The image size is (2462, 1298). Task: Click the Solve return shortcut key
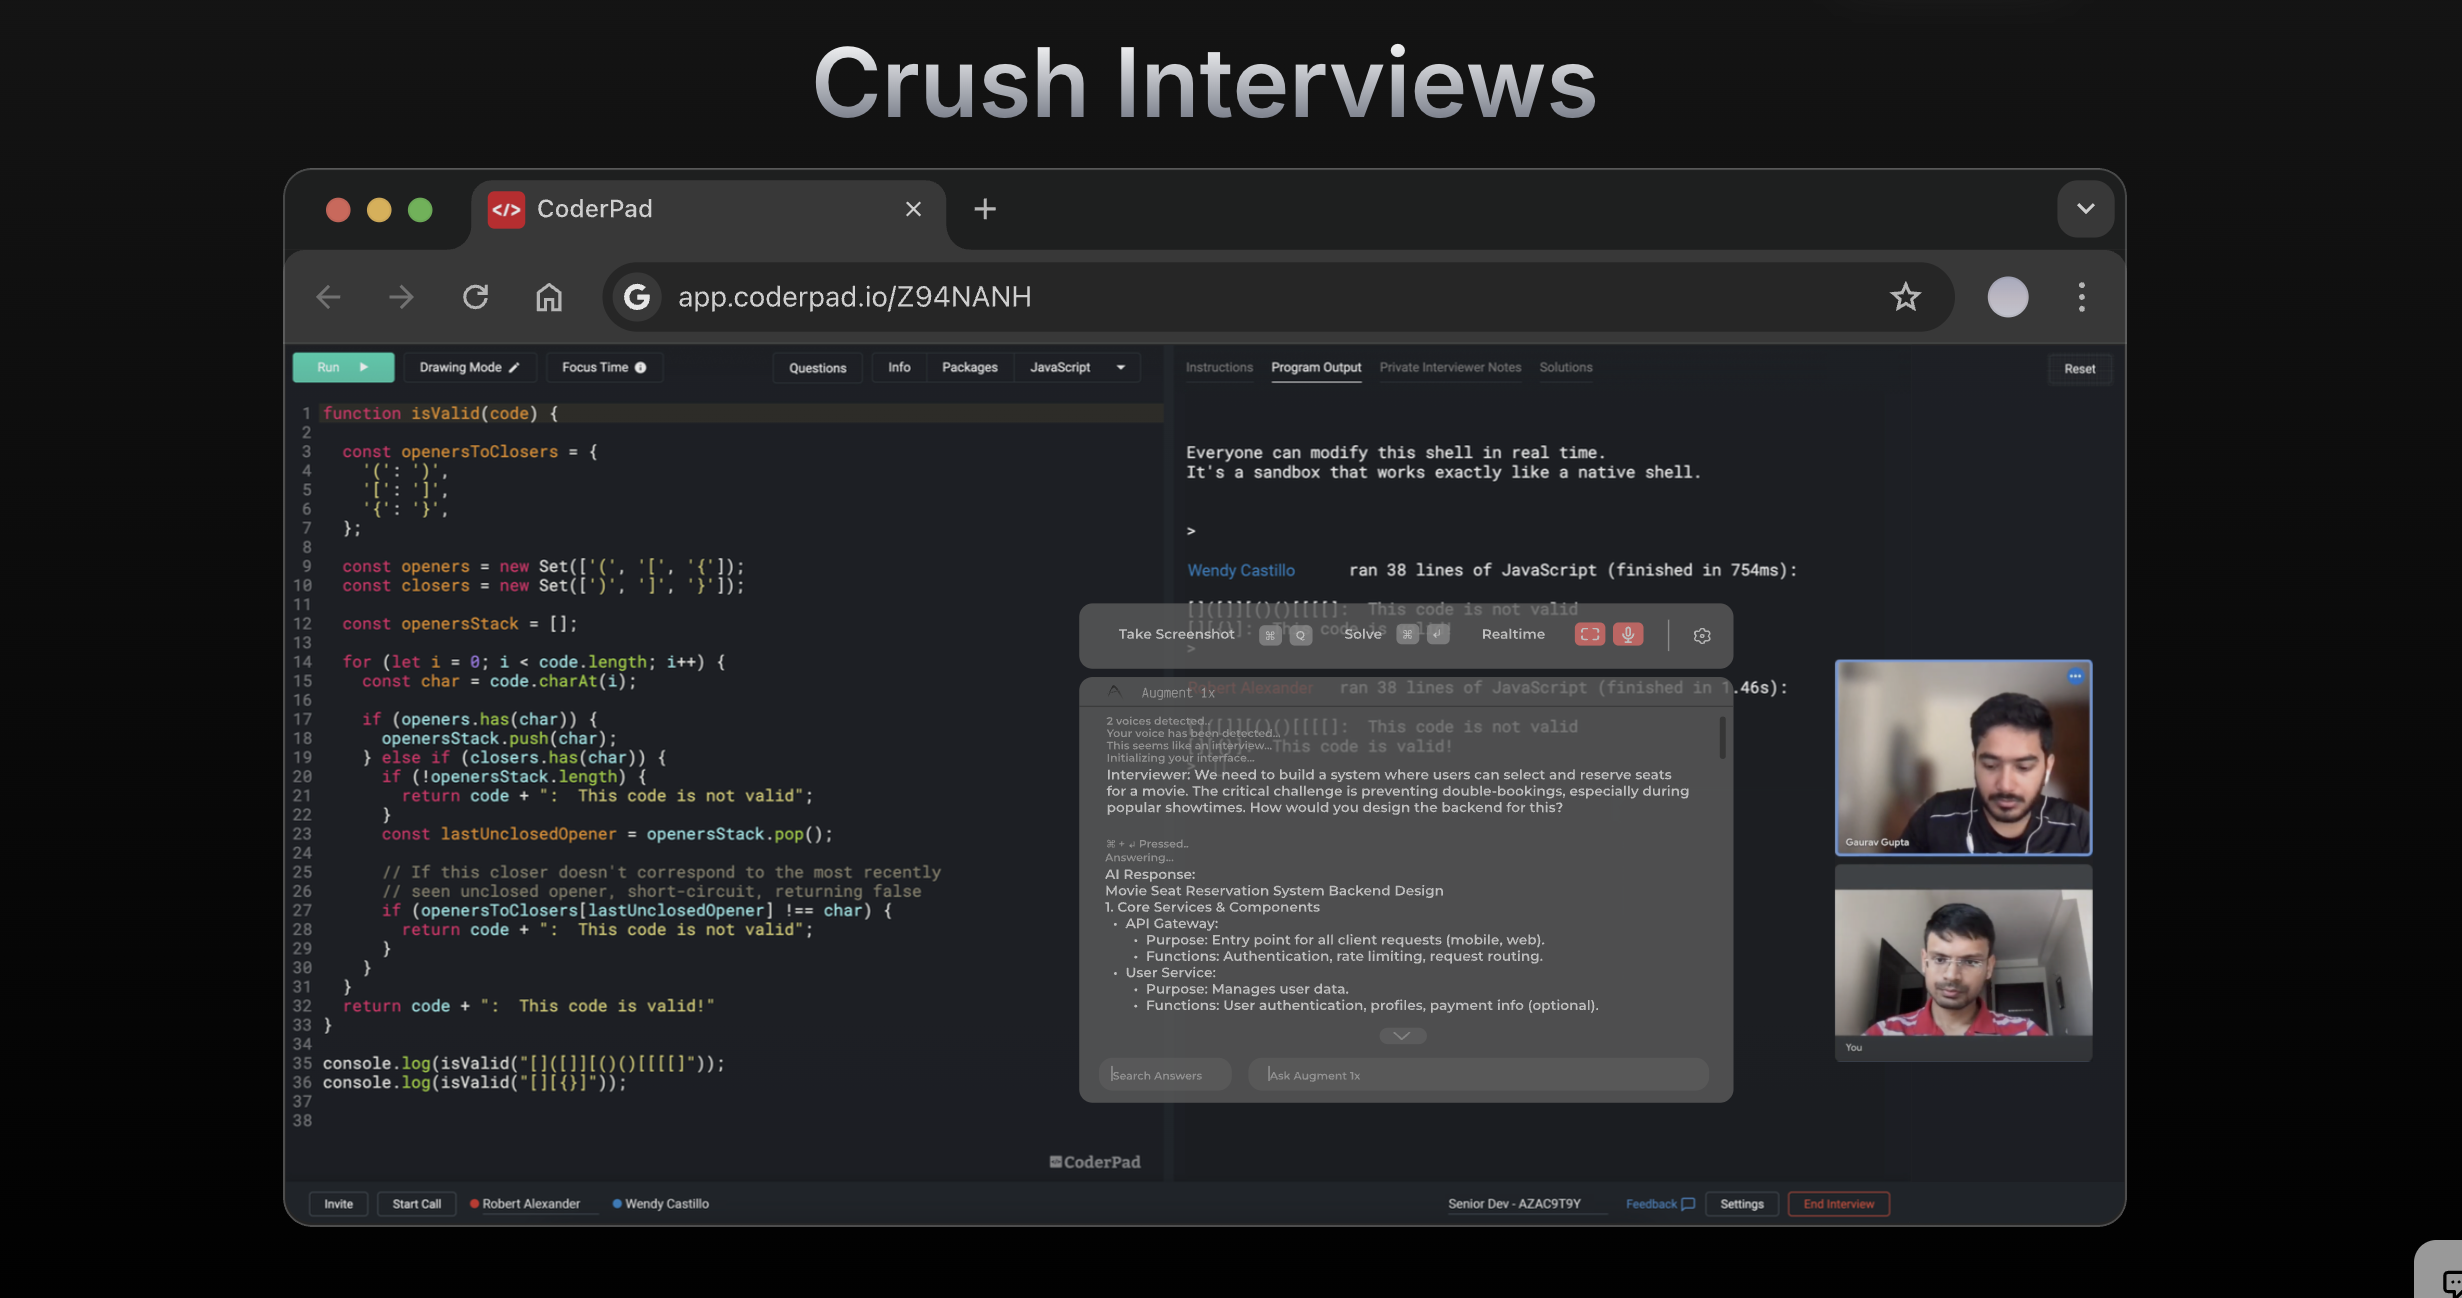1438,635
